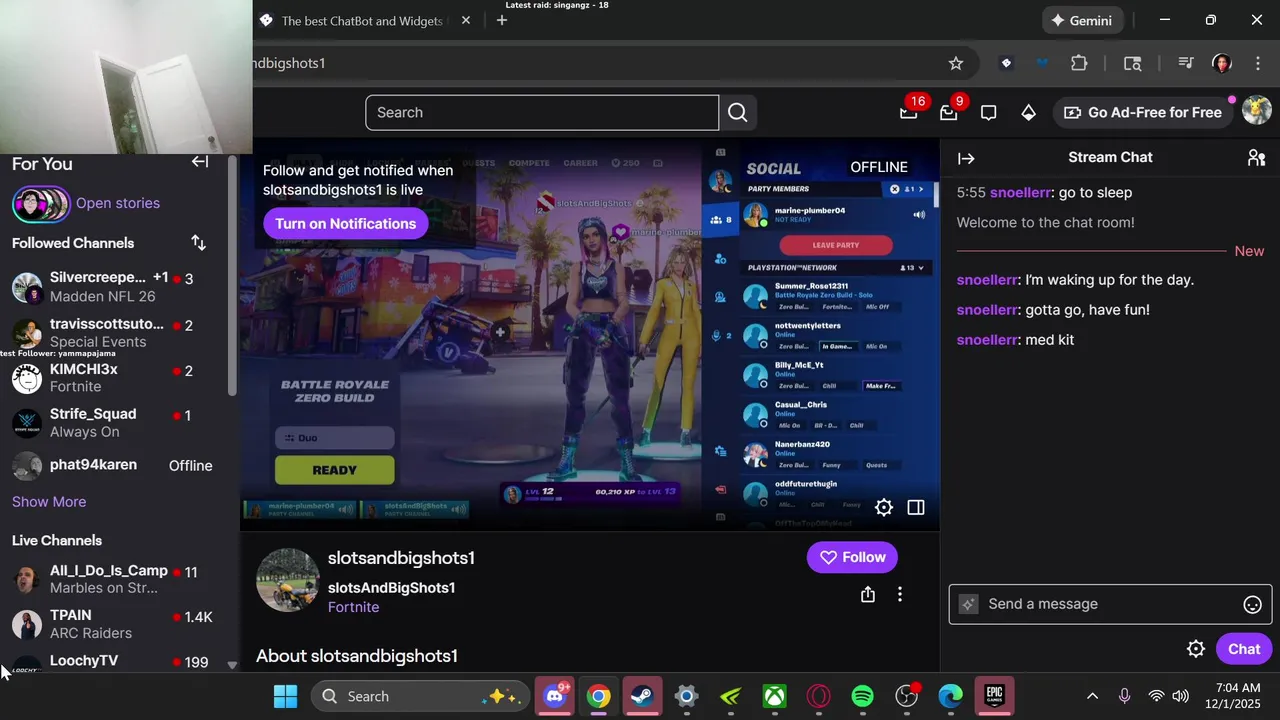Open NVIDIA app from taskbar

coord(730,696)
